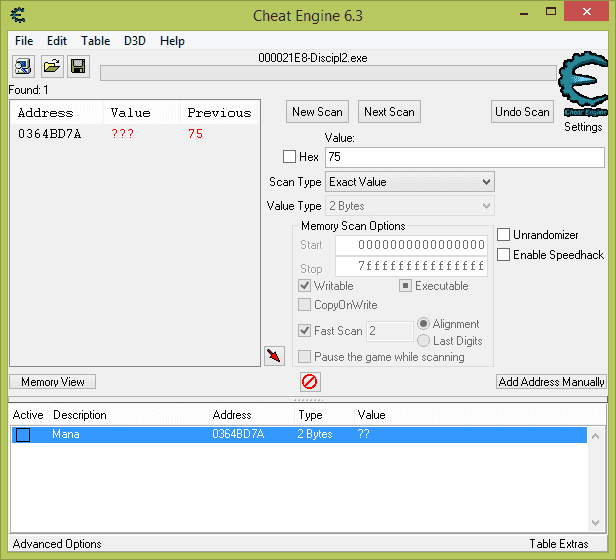The width and height of the screenshot is (616, 560).
Task: Select found address 0364BD7A in results
Action: [50, 134]
